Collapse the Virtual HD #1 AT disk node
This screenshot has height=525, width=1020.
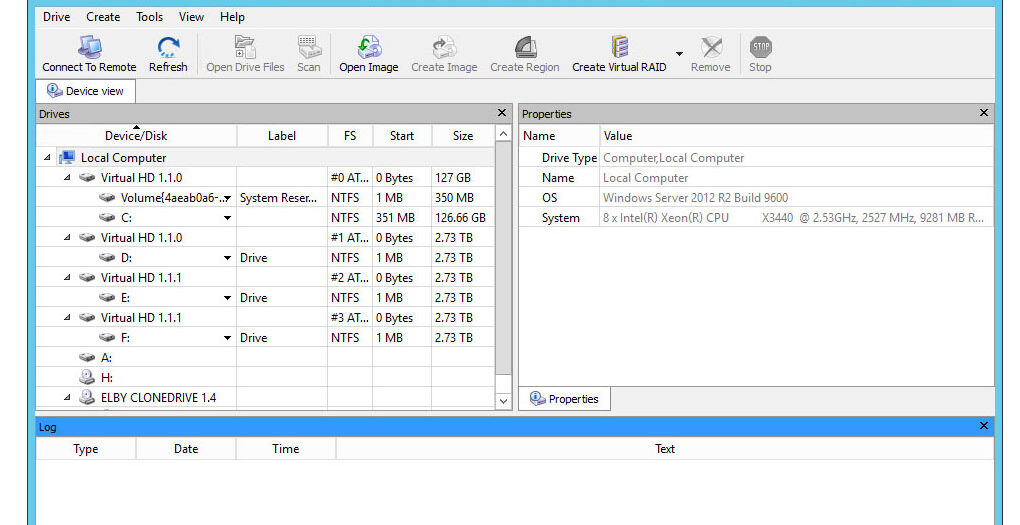coord(67,237)
